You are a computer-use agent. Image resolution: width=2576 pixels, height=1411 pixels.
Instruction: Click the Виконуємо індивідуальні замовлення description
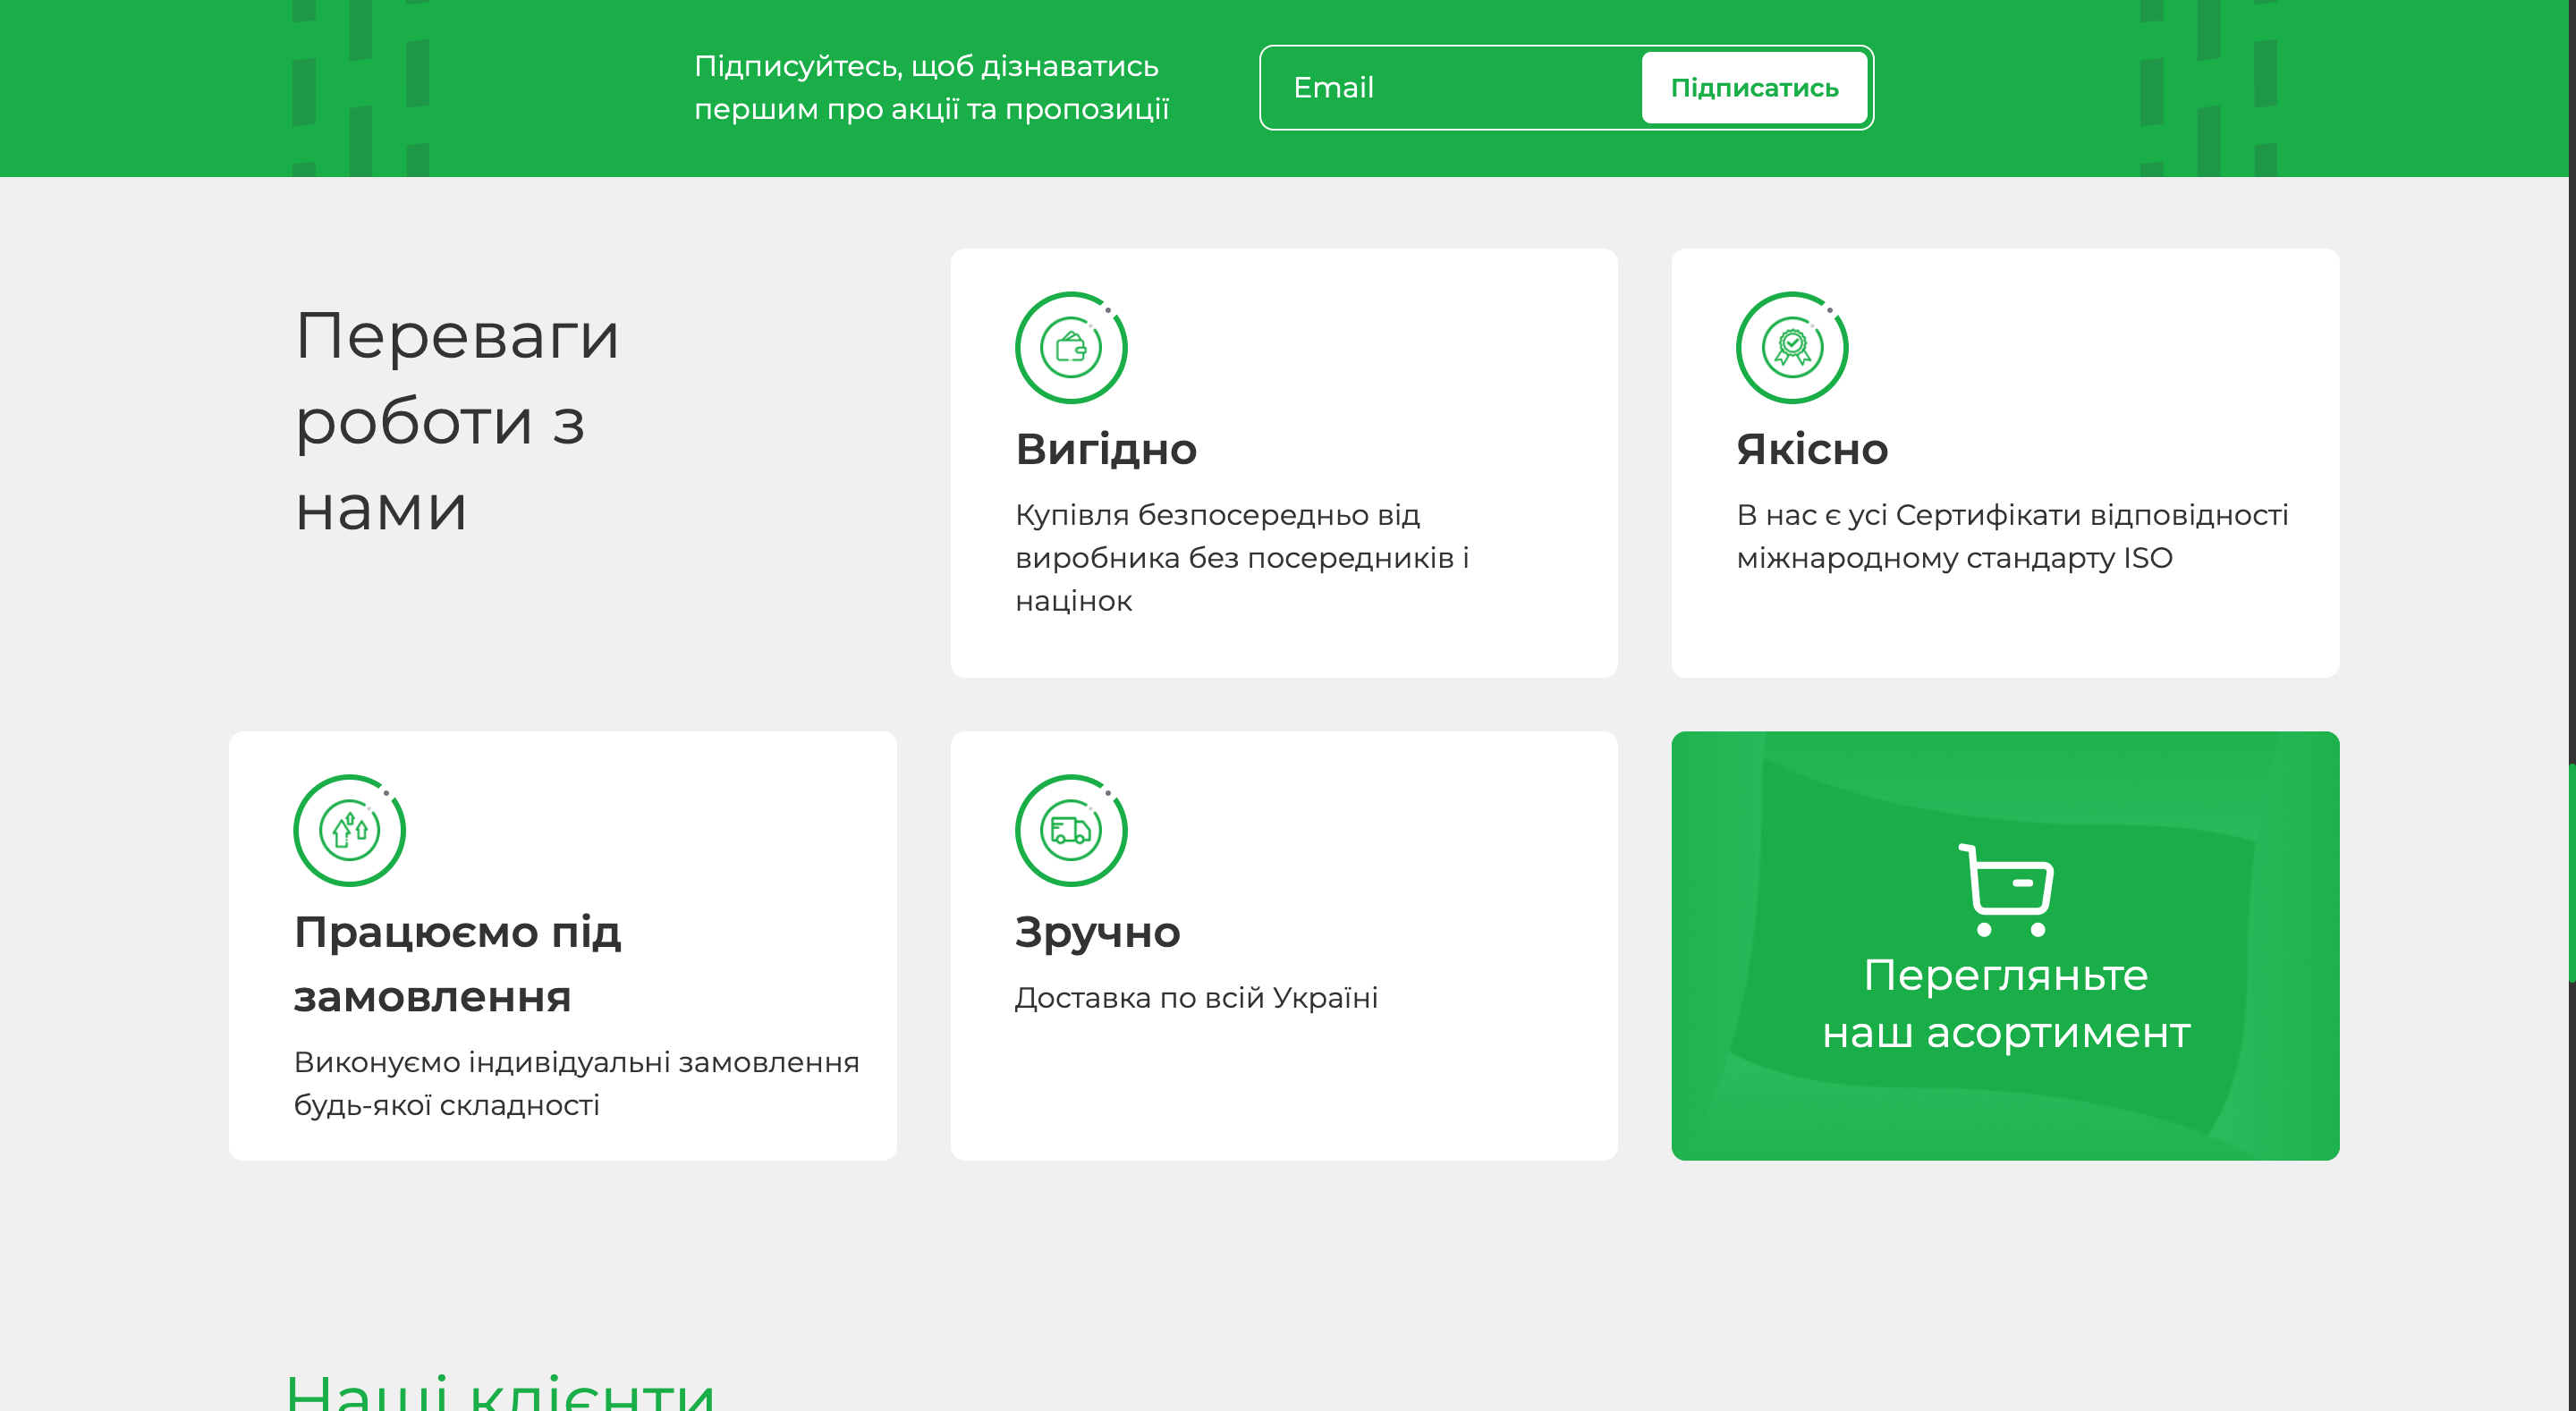pyautogui.click(x=576, y=1083)
